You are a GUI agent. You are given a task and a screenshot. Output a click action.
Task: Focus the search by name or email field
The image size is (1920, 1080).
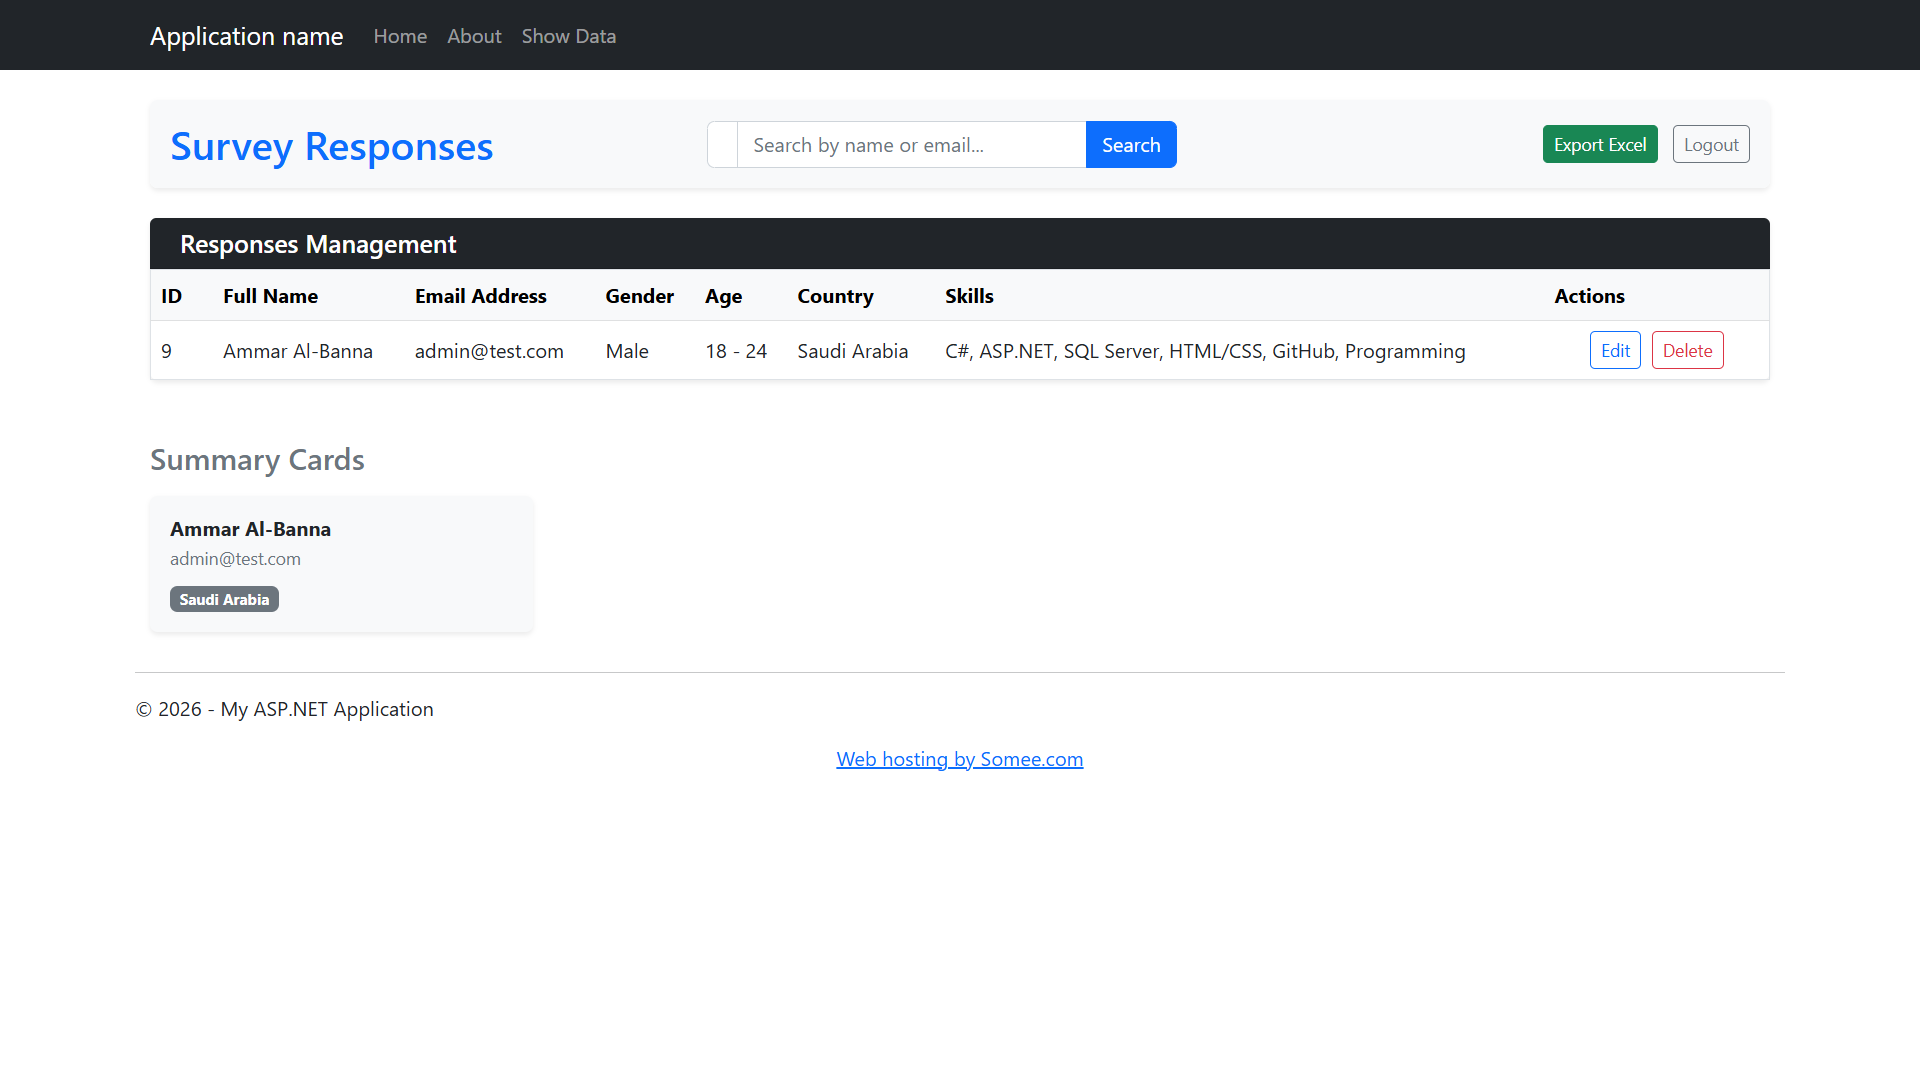pyautogui.click(x=910, y=144)
